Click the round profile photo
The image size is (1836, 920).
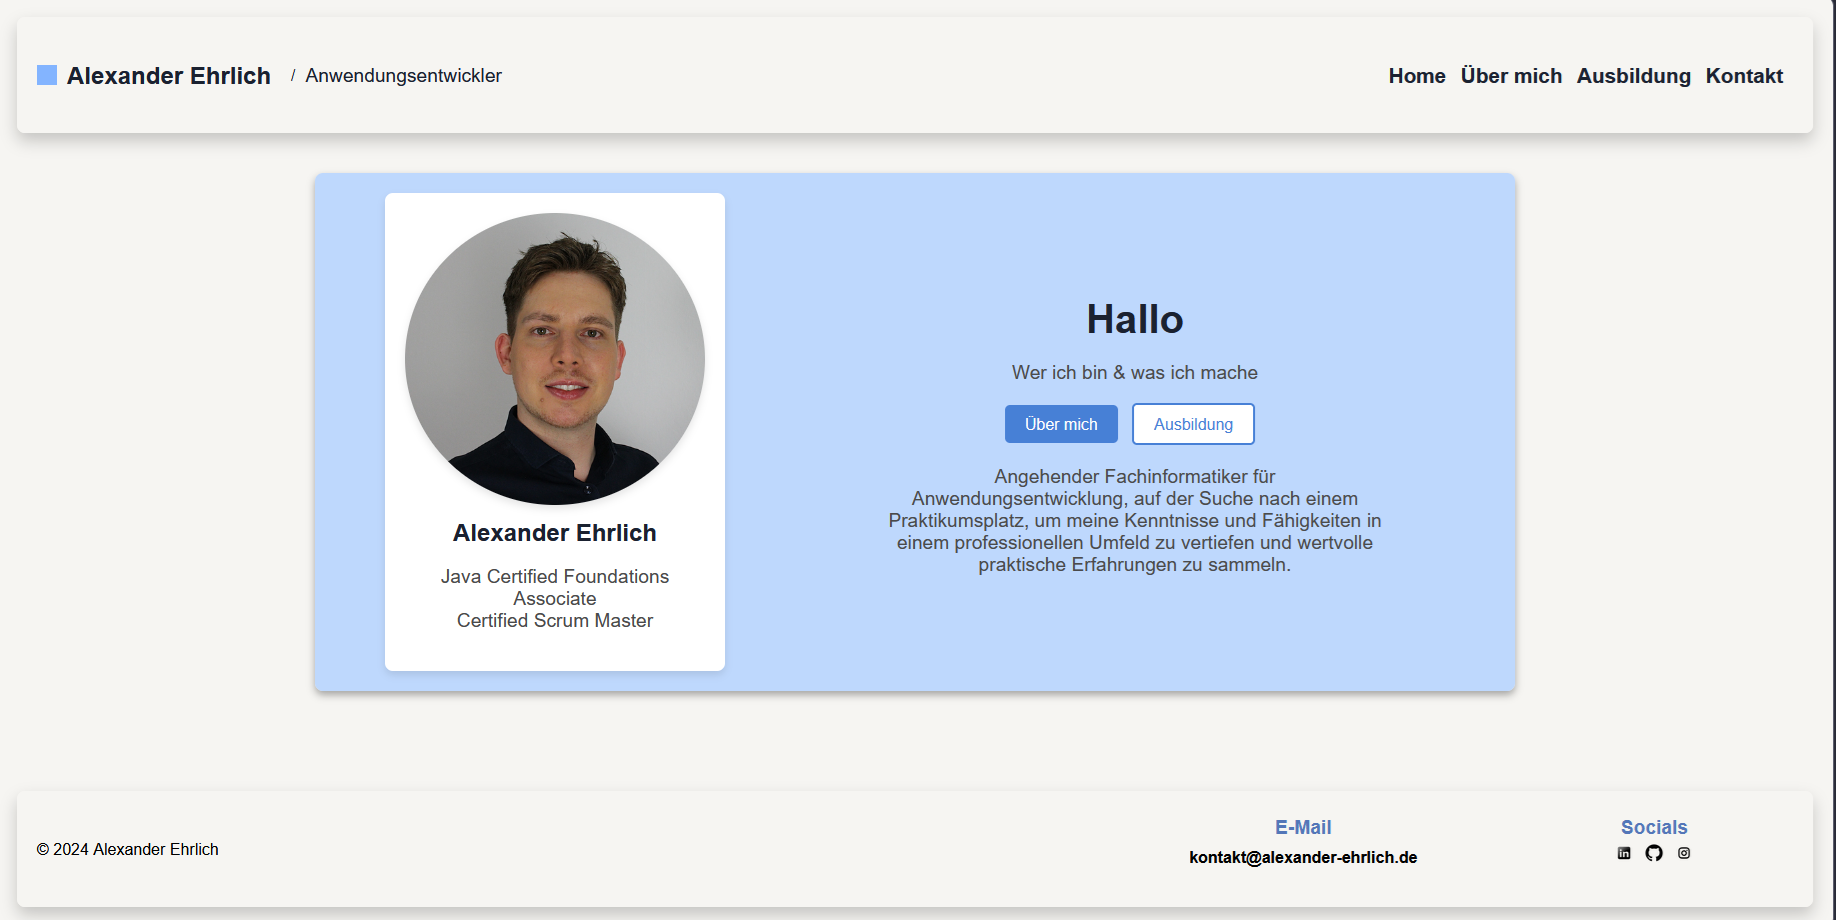click(x=555, y=359)
